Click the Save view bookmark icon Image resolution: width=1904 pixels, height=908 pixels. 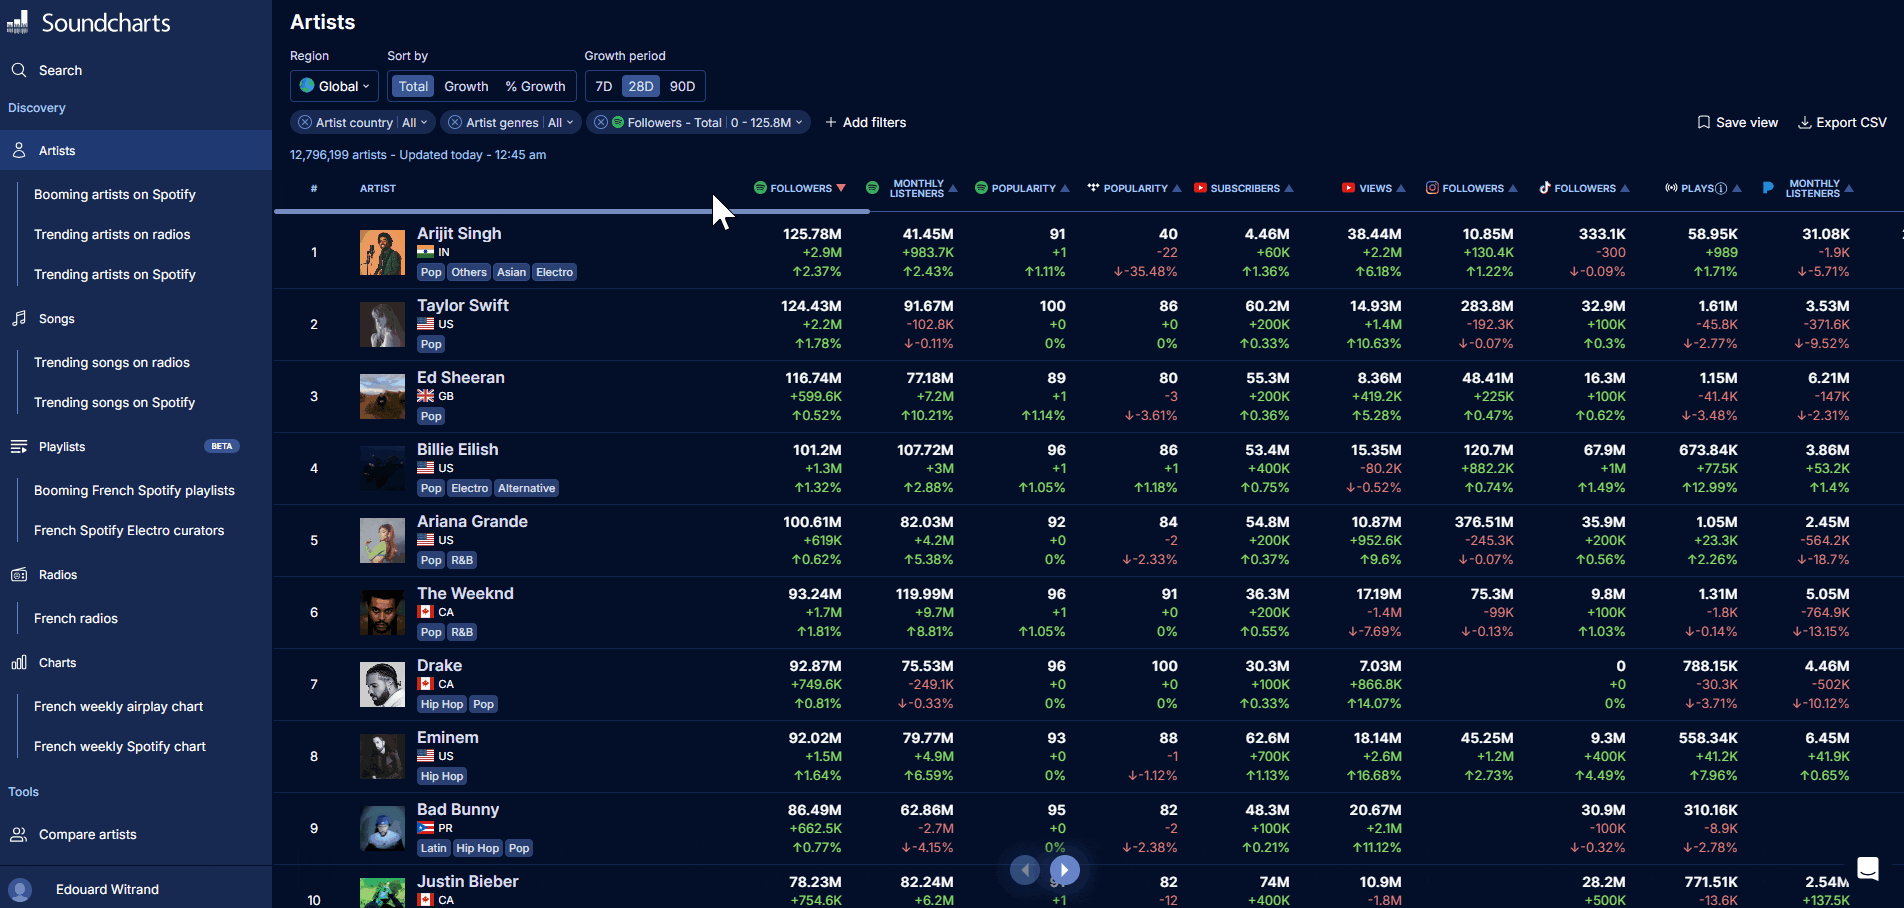pyautogui.click(x=1703, y=122)
